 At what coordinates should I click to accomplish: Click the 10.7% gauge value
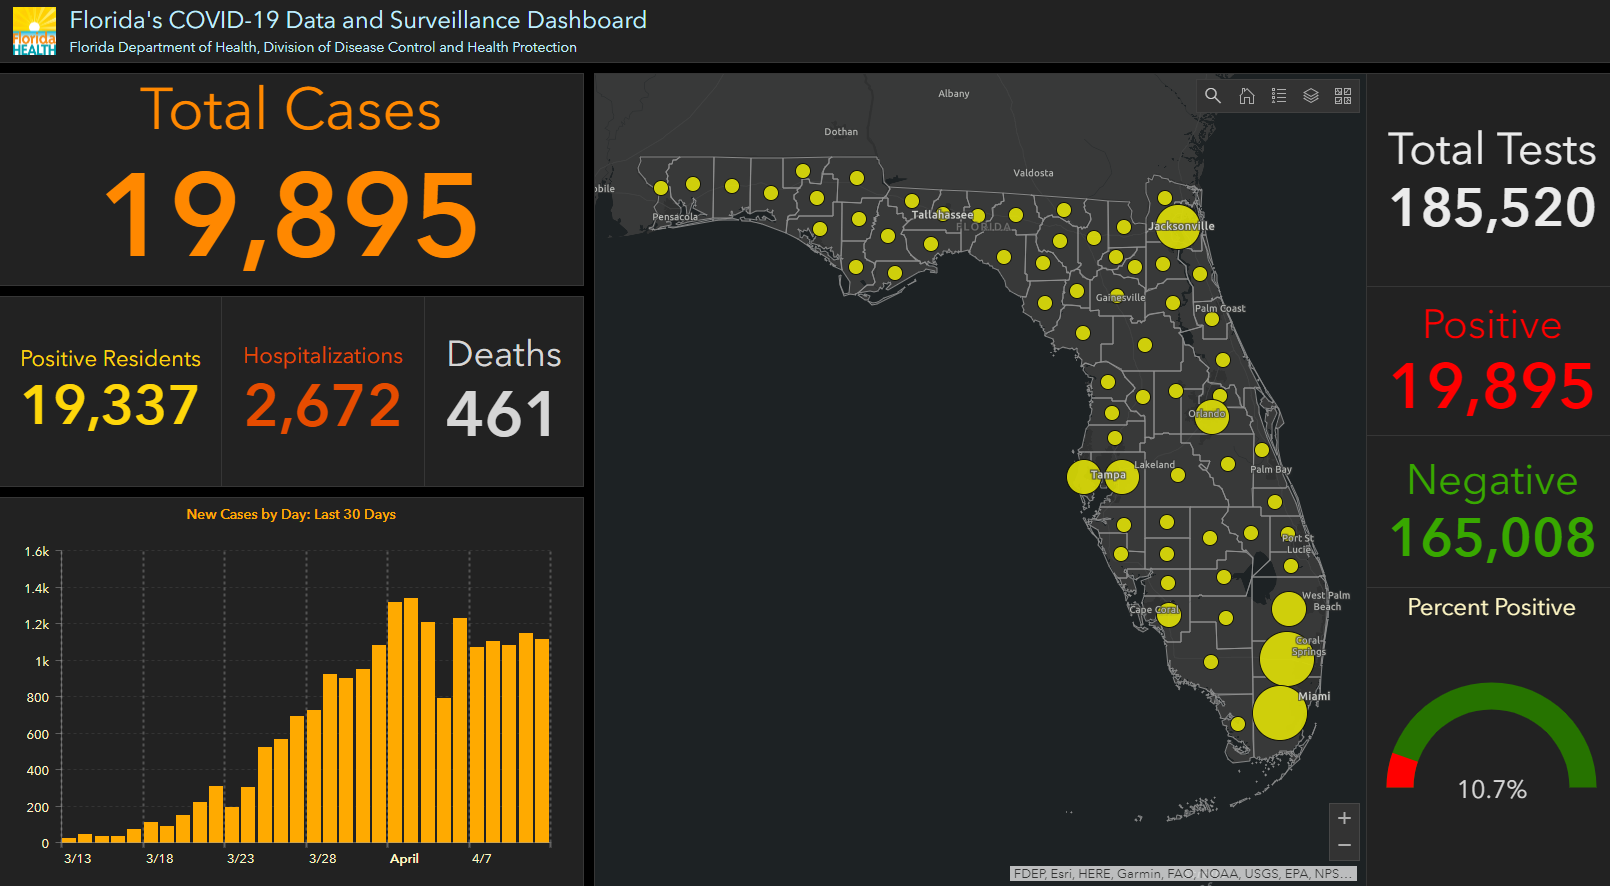pos(1492,790)
